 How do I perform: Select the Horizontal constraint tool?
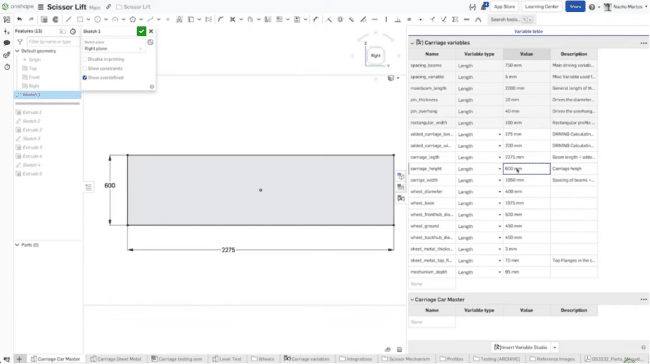click(375, 19)
